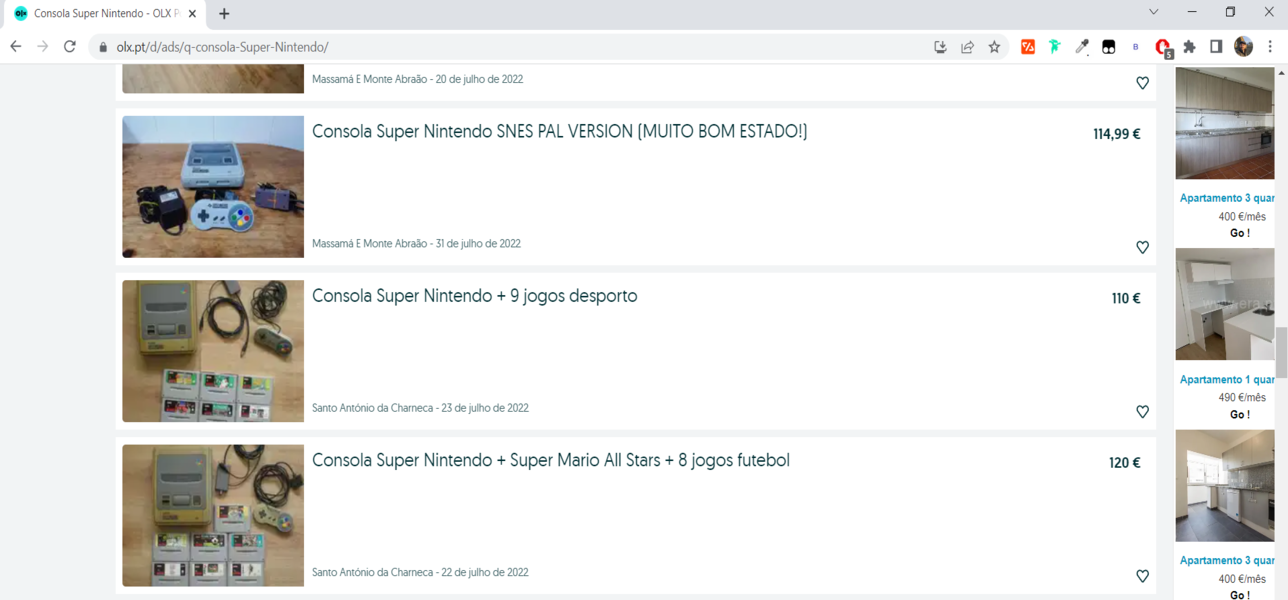Open the SNES PAL VERSION listing photo
Viewport: 1288px width, 600px height.
pyautogui.click(x=213, y=187)
